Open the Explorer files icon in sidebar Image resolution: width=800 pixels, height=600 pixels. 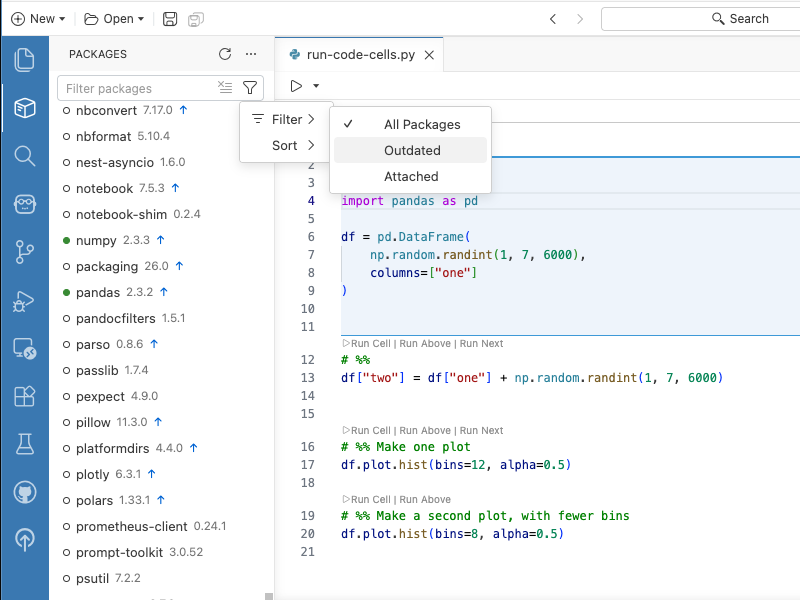pos(24,60)
